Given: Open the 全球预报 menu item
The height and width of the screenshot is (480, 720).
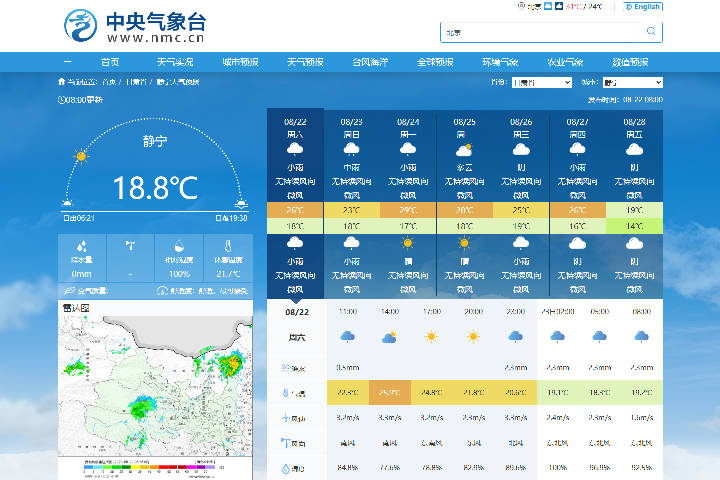Looking at the screenshot, I should click(435, 62).
